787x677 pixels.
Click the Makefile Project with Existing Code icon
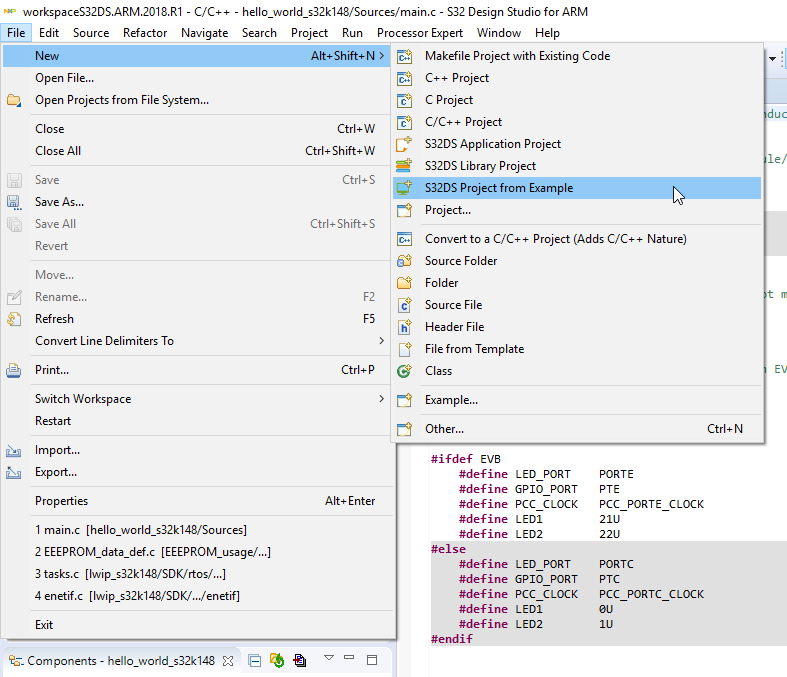405,56
